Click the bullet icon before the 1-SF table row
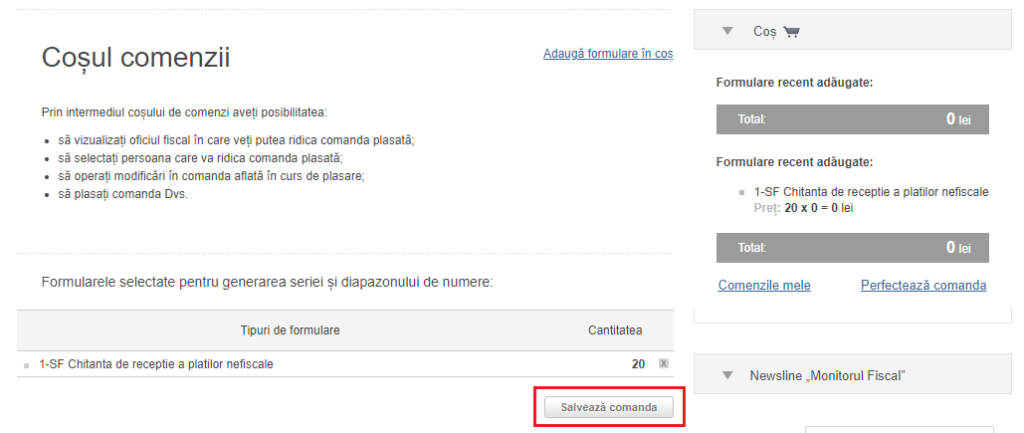Screen dimensions: 1024x433 [x=27, y=366]
